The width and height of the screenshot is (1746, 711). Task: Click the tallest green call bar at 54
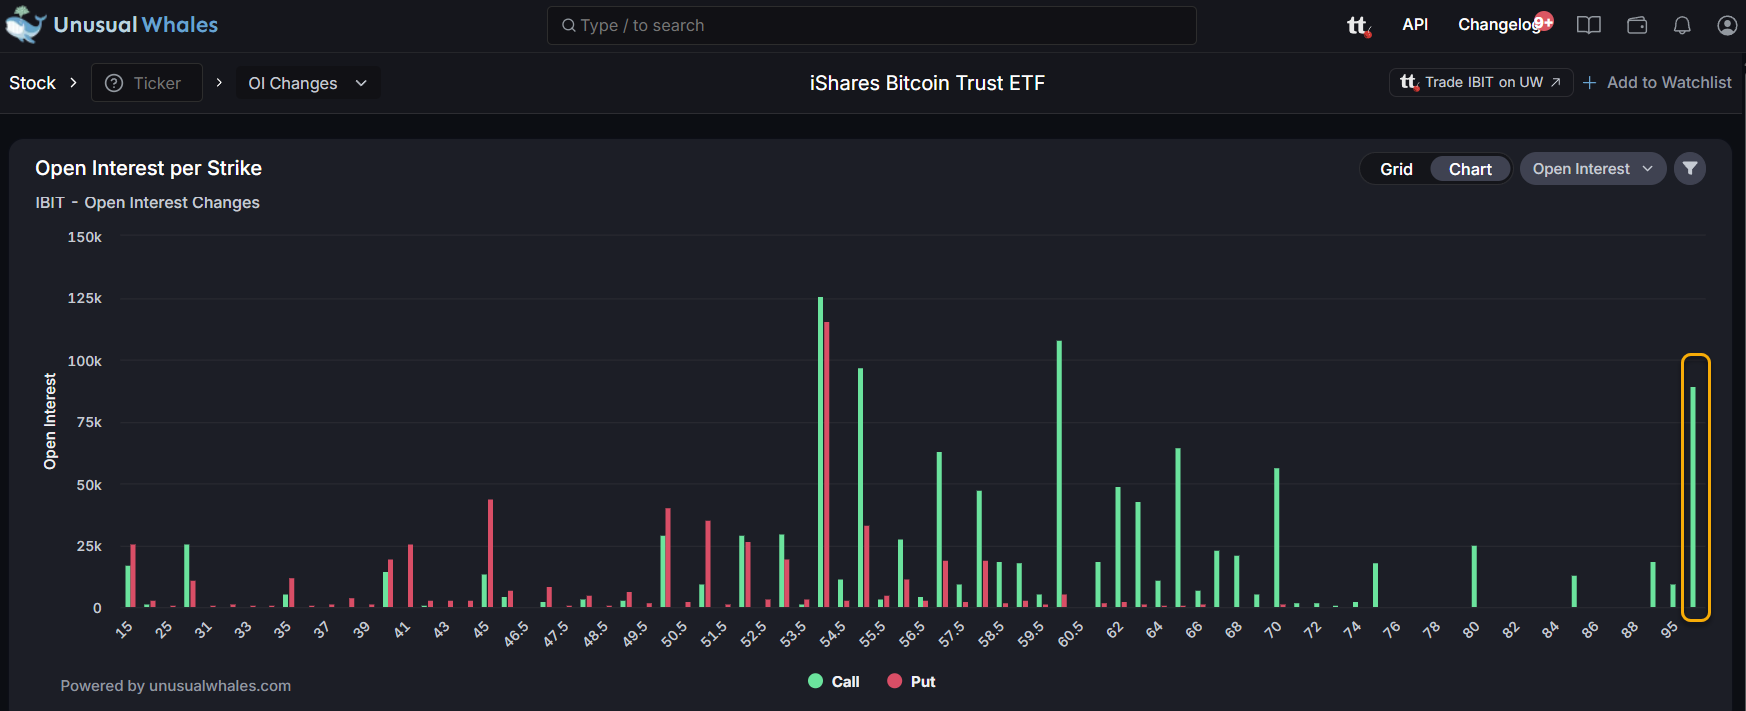click(820, 452)
